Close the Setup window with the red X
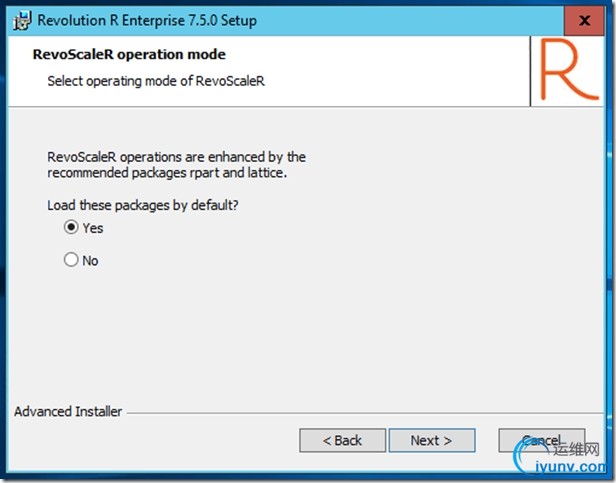Screen dimensions: 616x483 tap(584, 20)
